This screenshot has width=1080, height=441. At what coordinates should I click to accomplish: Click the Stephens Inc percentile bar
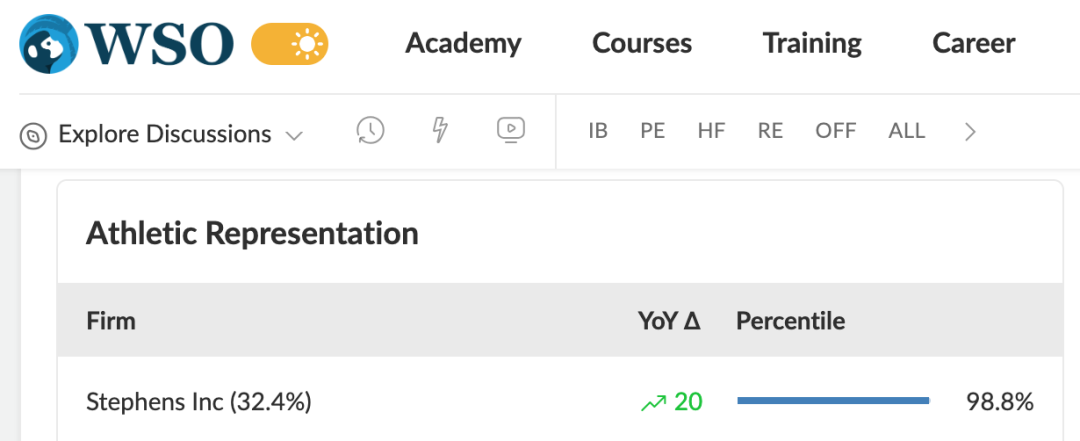[833, 400]
